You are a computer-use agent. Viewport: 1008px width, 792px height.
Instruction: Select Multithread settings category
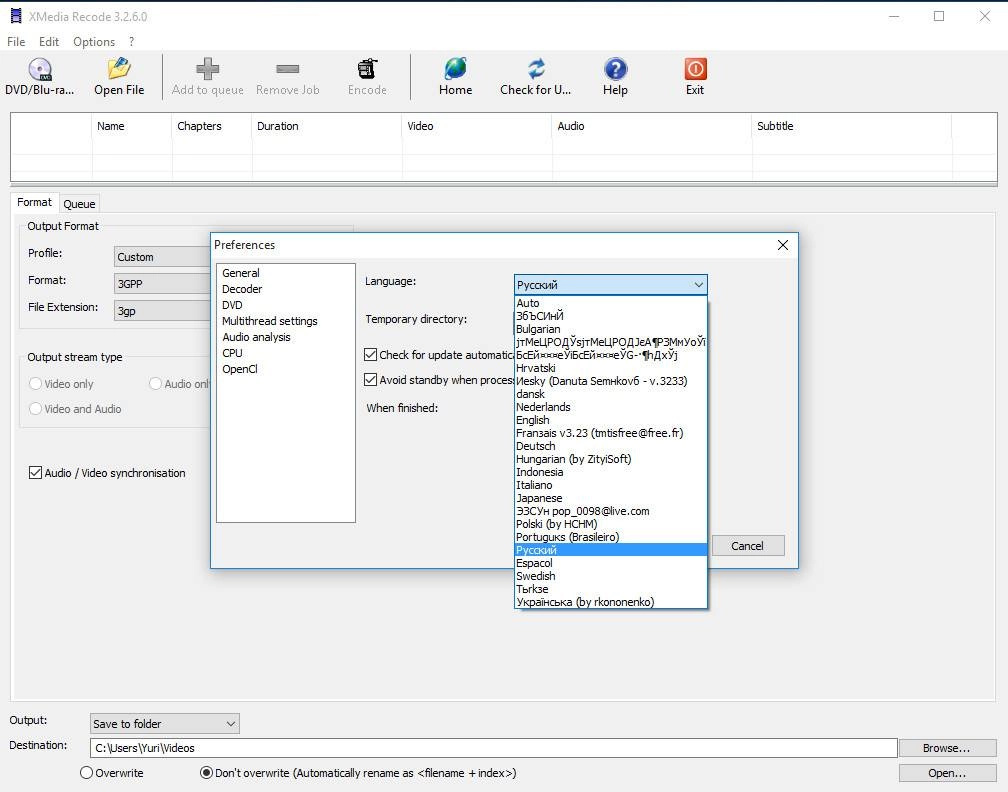270,321
